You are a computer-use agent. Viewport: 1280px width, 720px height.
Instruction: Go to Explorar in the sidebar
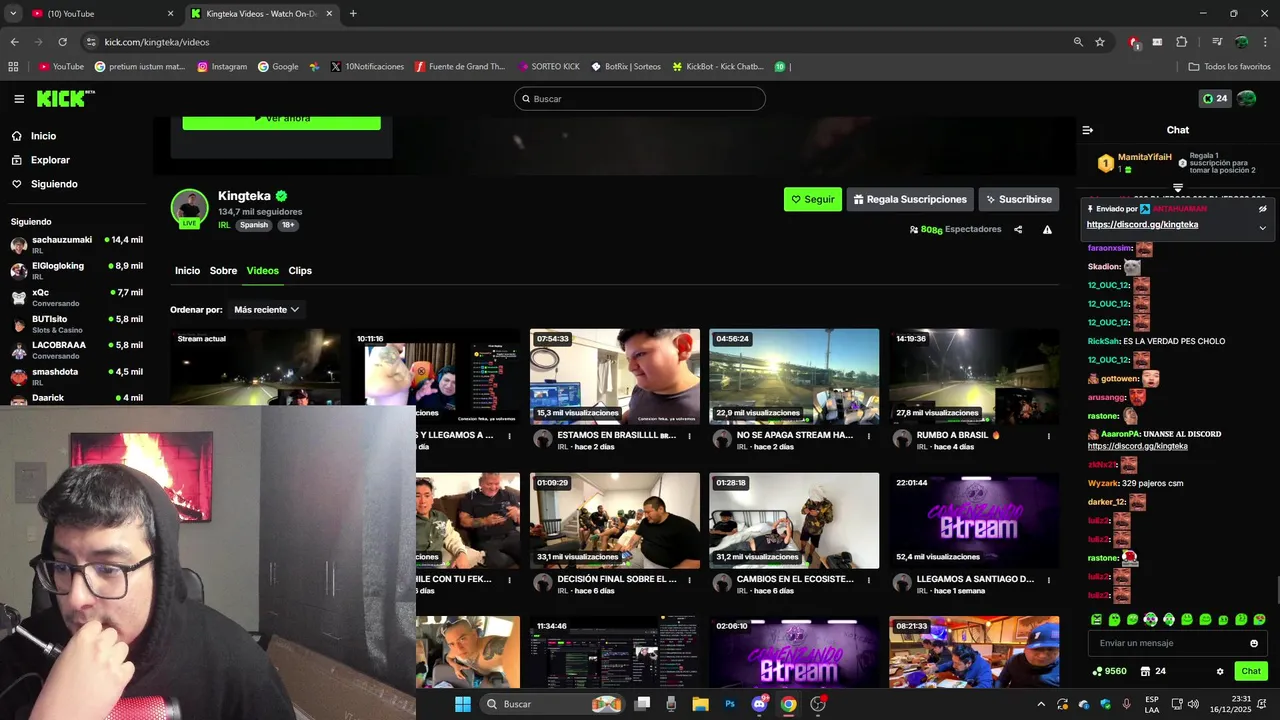[x=50, y=160]
